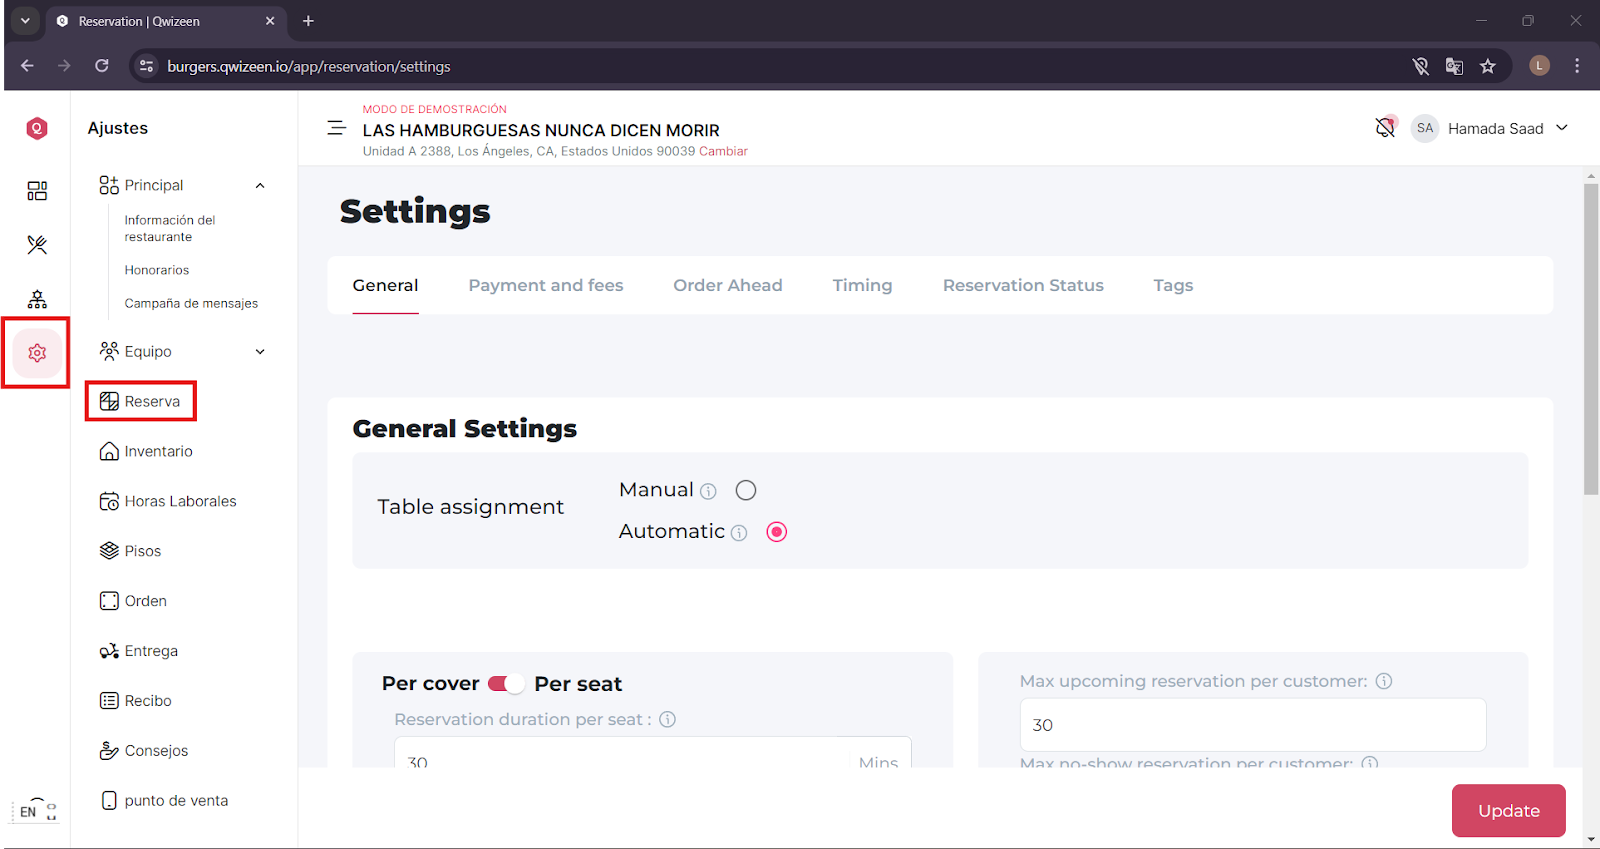Show info tooltip for Automatic assignment
Viewport: 1600px width, 849px height.
pos(739,533)
